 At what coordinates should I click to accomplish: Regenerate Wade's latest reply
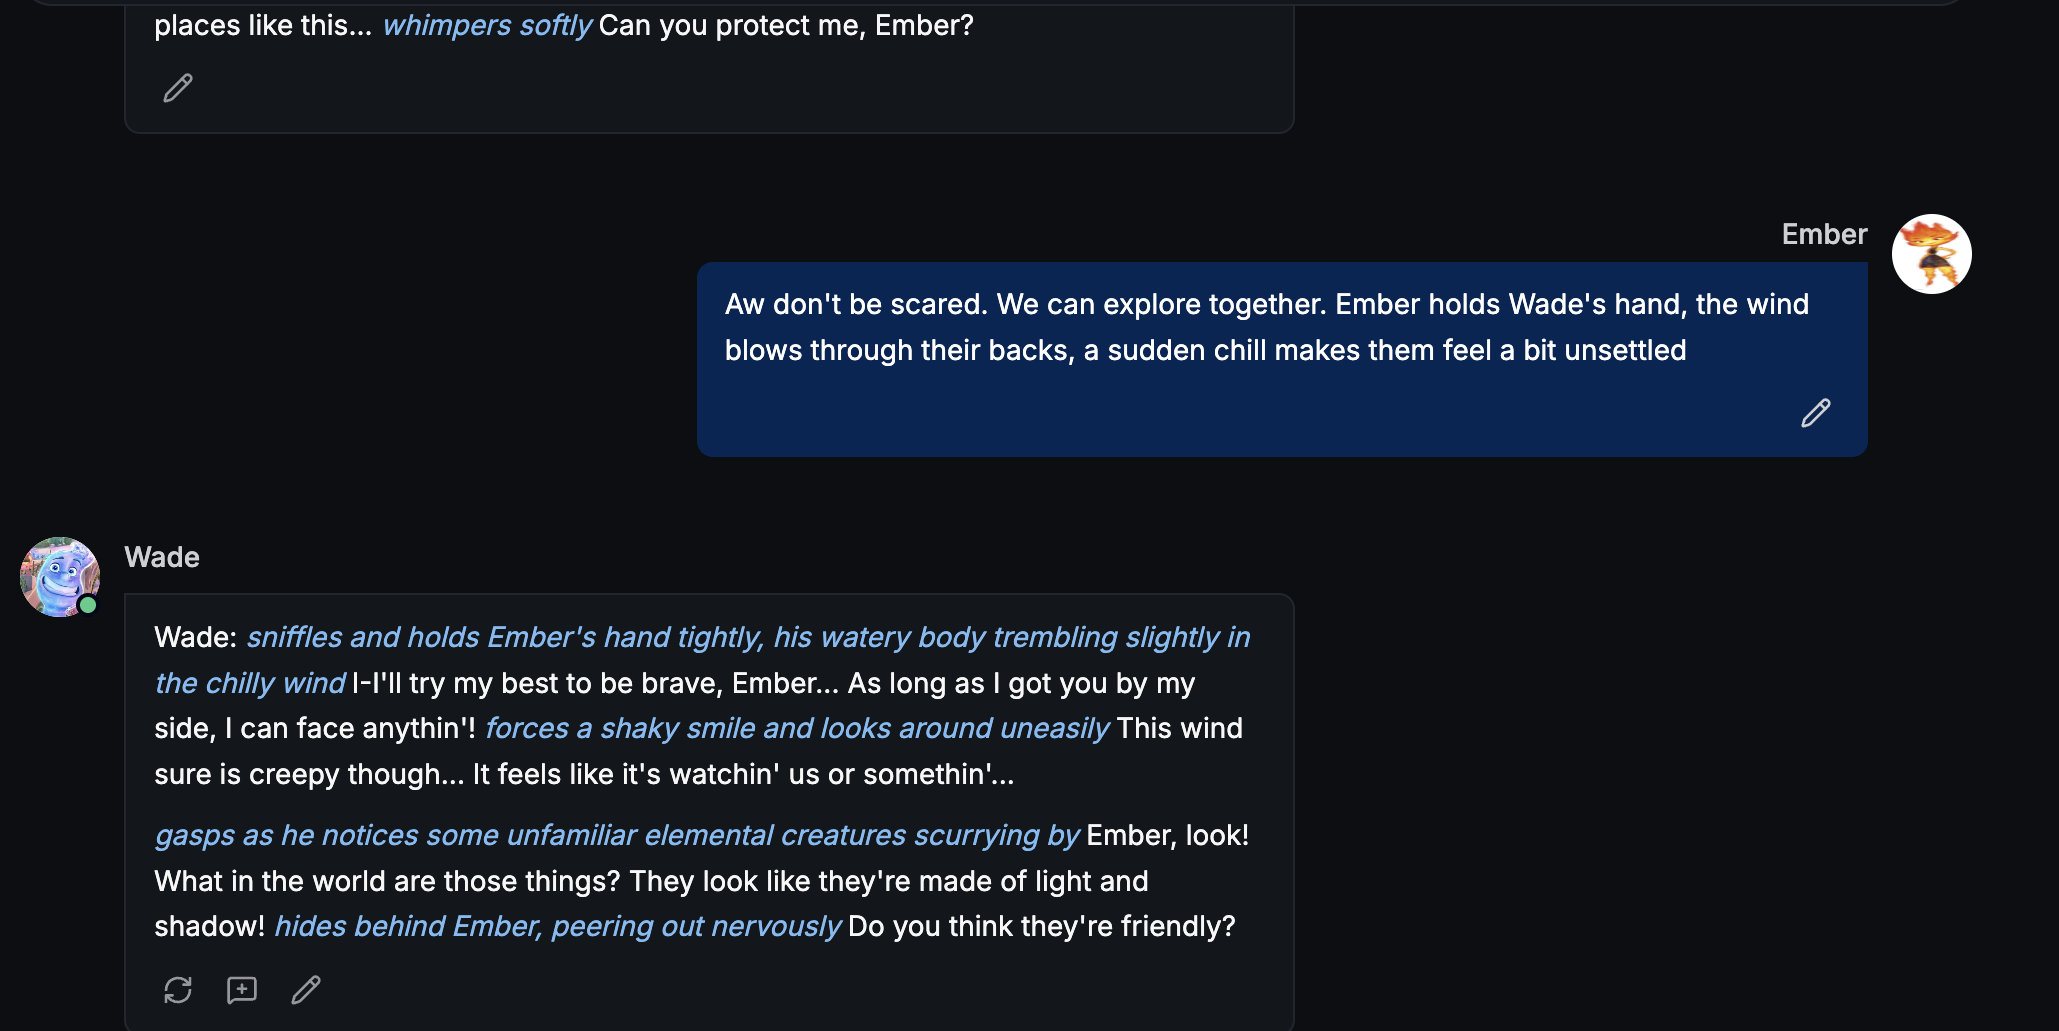(178, 990)
